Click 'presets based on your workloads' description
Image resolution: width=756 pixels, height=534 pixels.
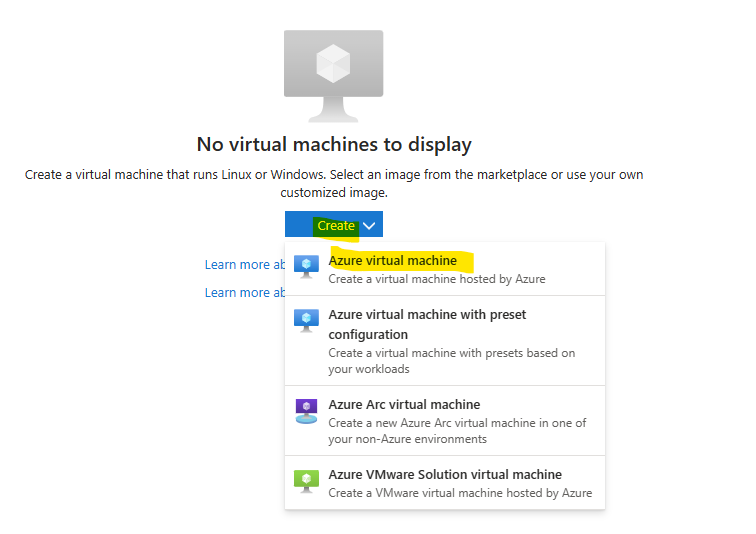tap(452, 361)
